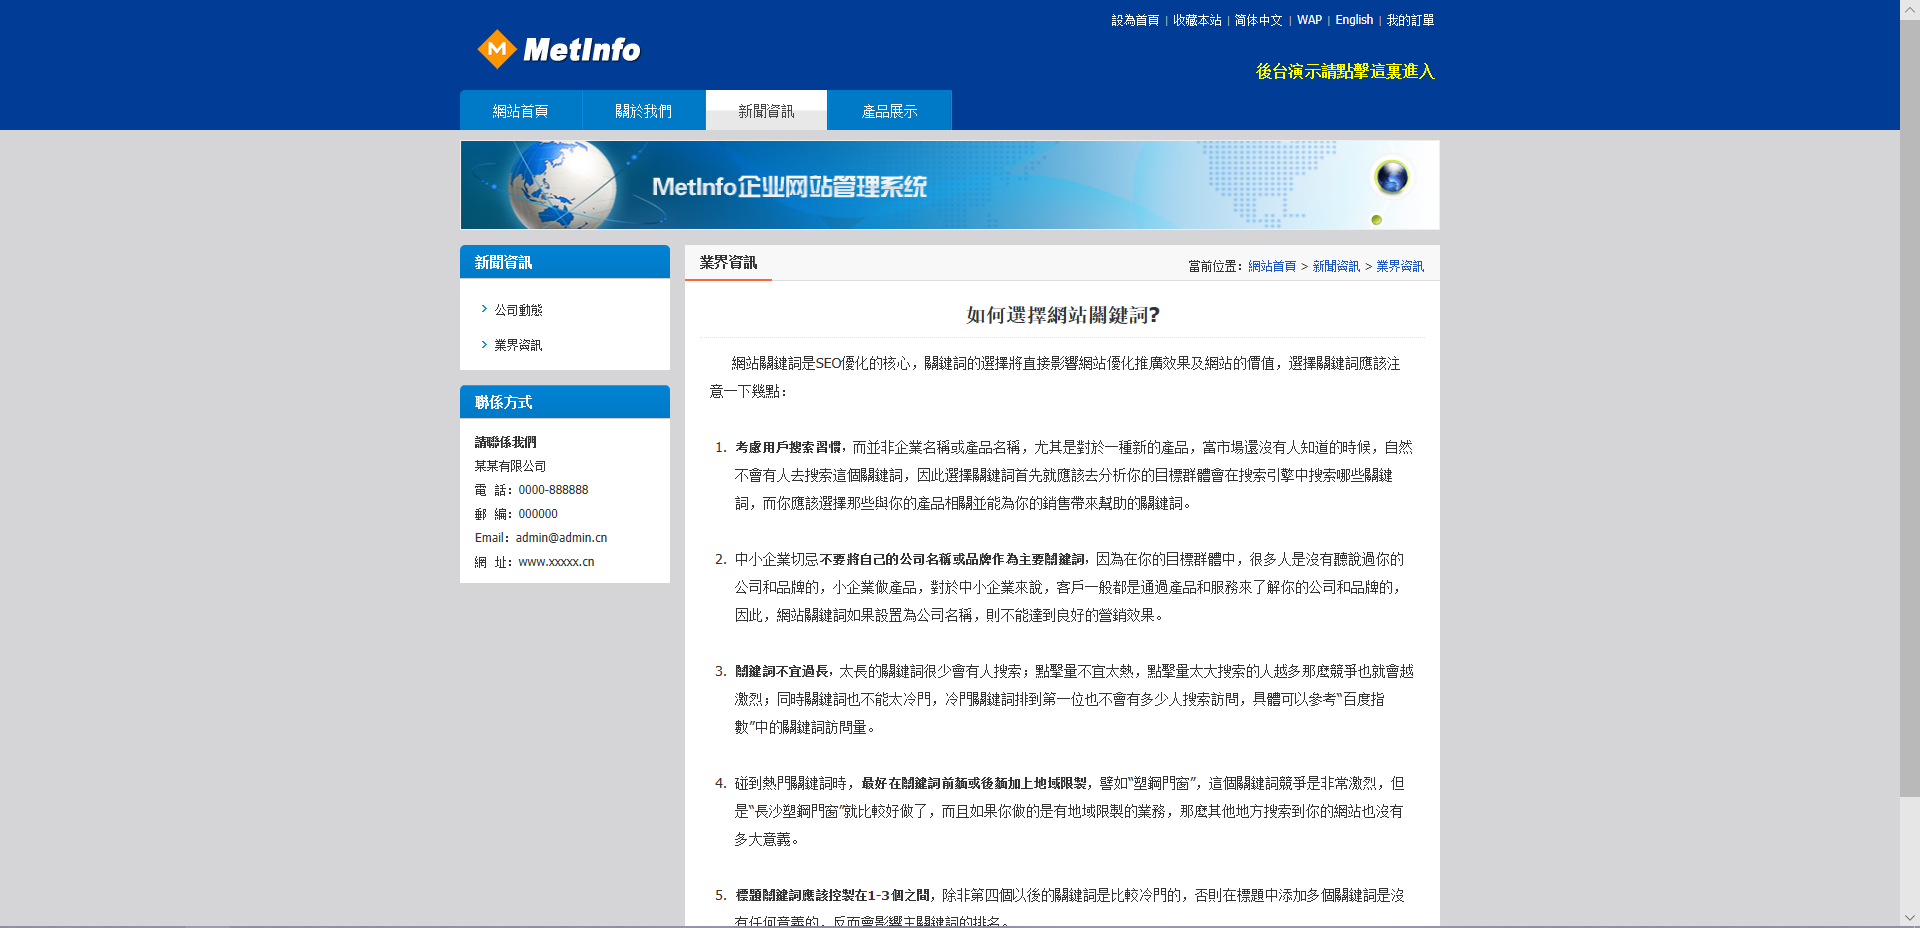Click the MetInfo logo icon
This screenshot has width=1920, height=928.
(x=497, y=49)
